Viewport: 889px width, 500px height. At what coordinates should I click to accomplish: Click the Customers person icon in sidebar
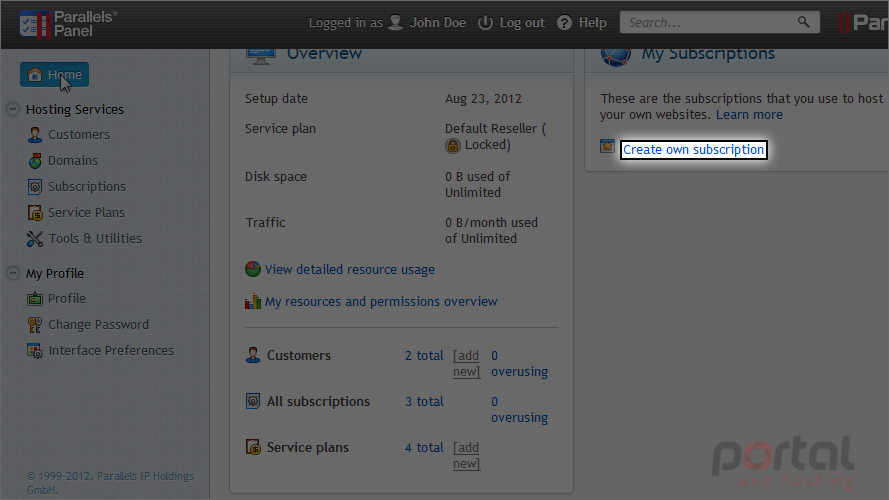(x=35, y=135)
